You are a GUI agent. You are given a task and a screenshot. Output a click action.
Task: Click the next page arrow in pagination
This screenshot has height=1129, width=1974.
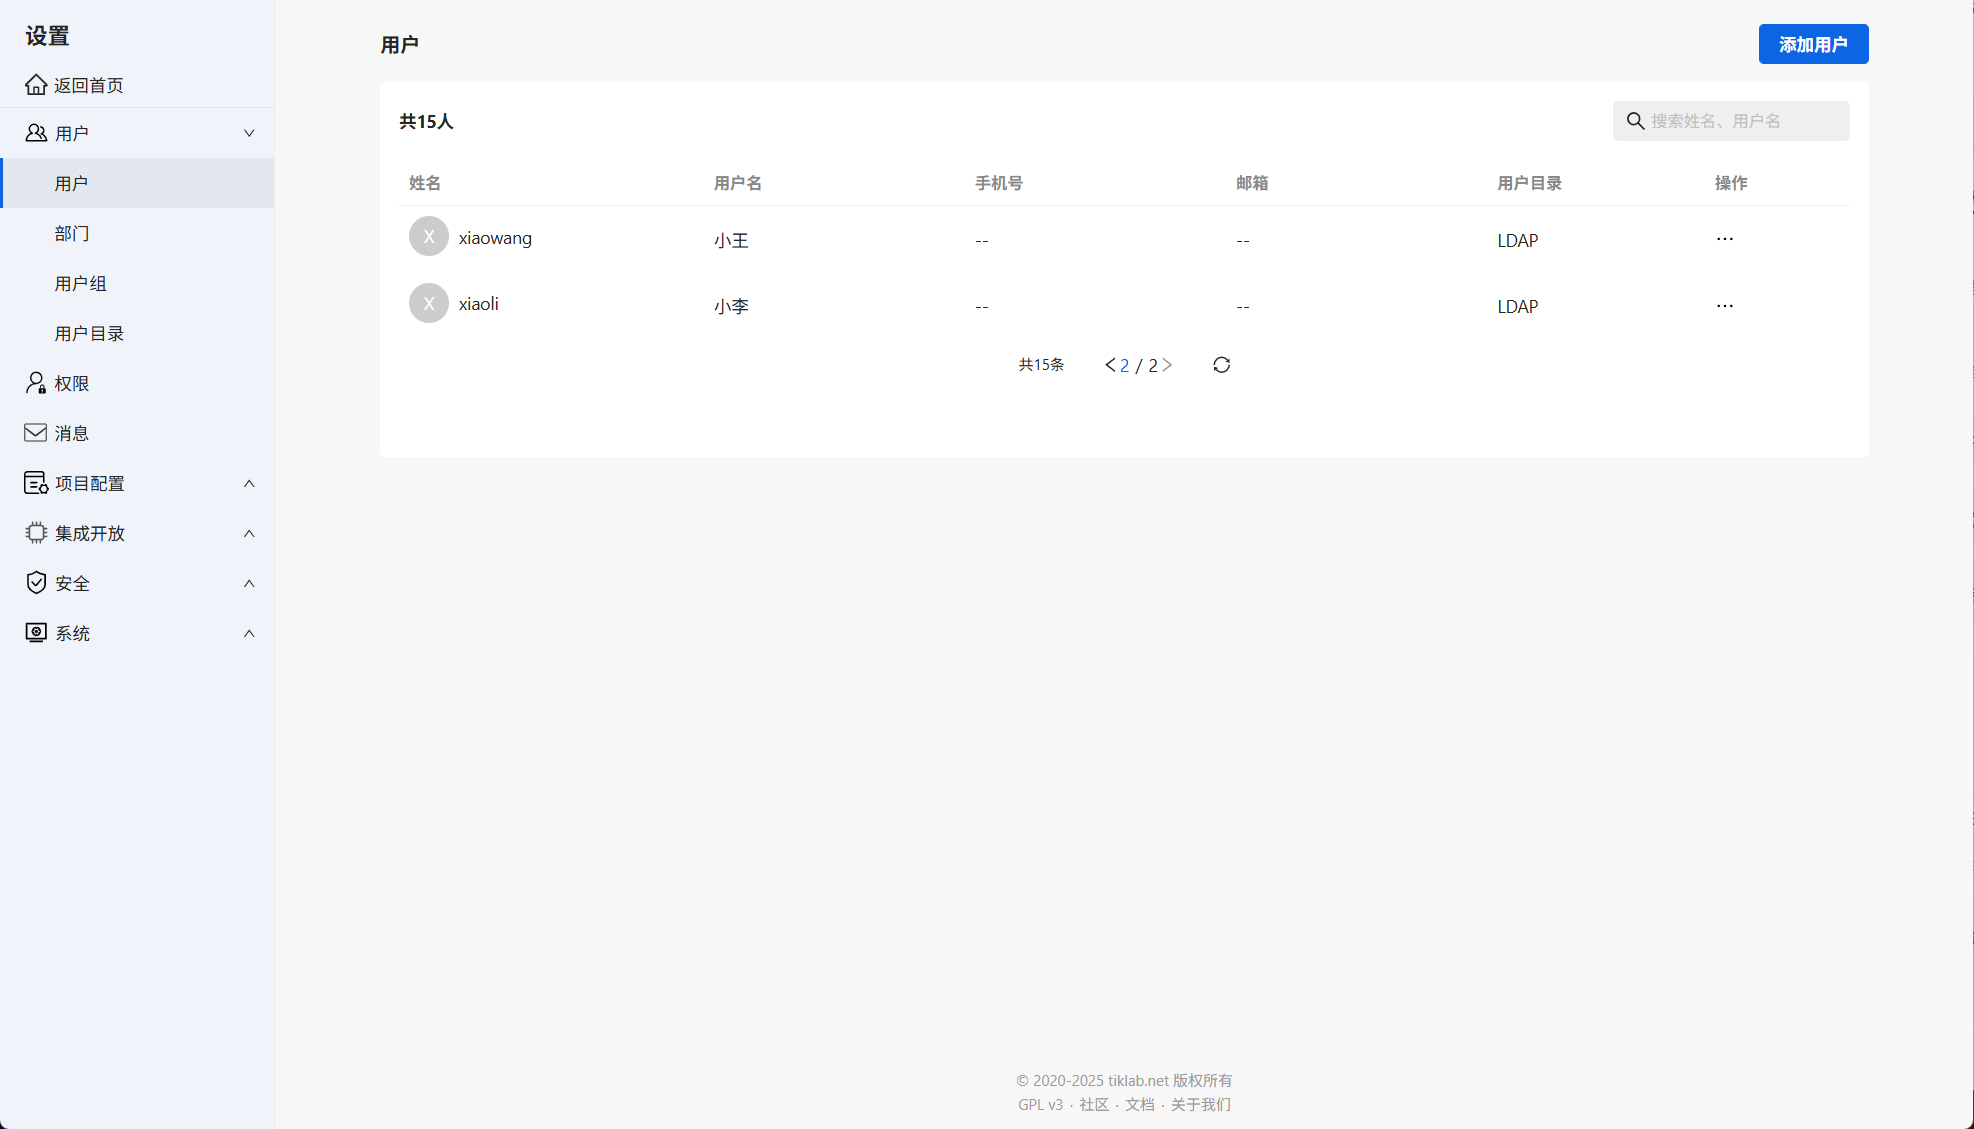(1167, 365)
